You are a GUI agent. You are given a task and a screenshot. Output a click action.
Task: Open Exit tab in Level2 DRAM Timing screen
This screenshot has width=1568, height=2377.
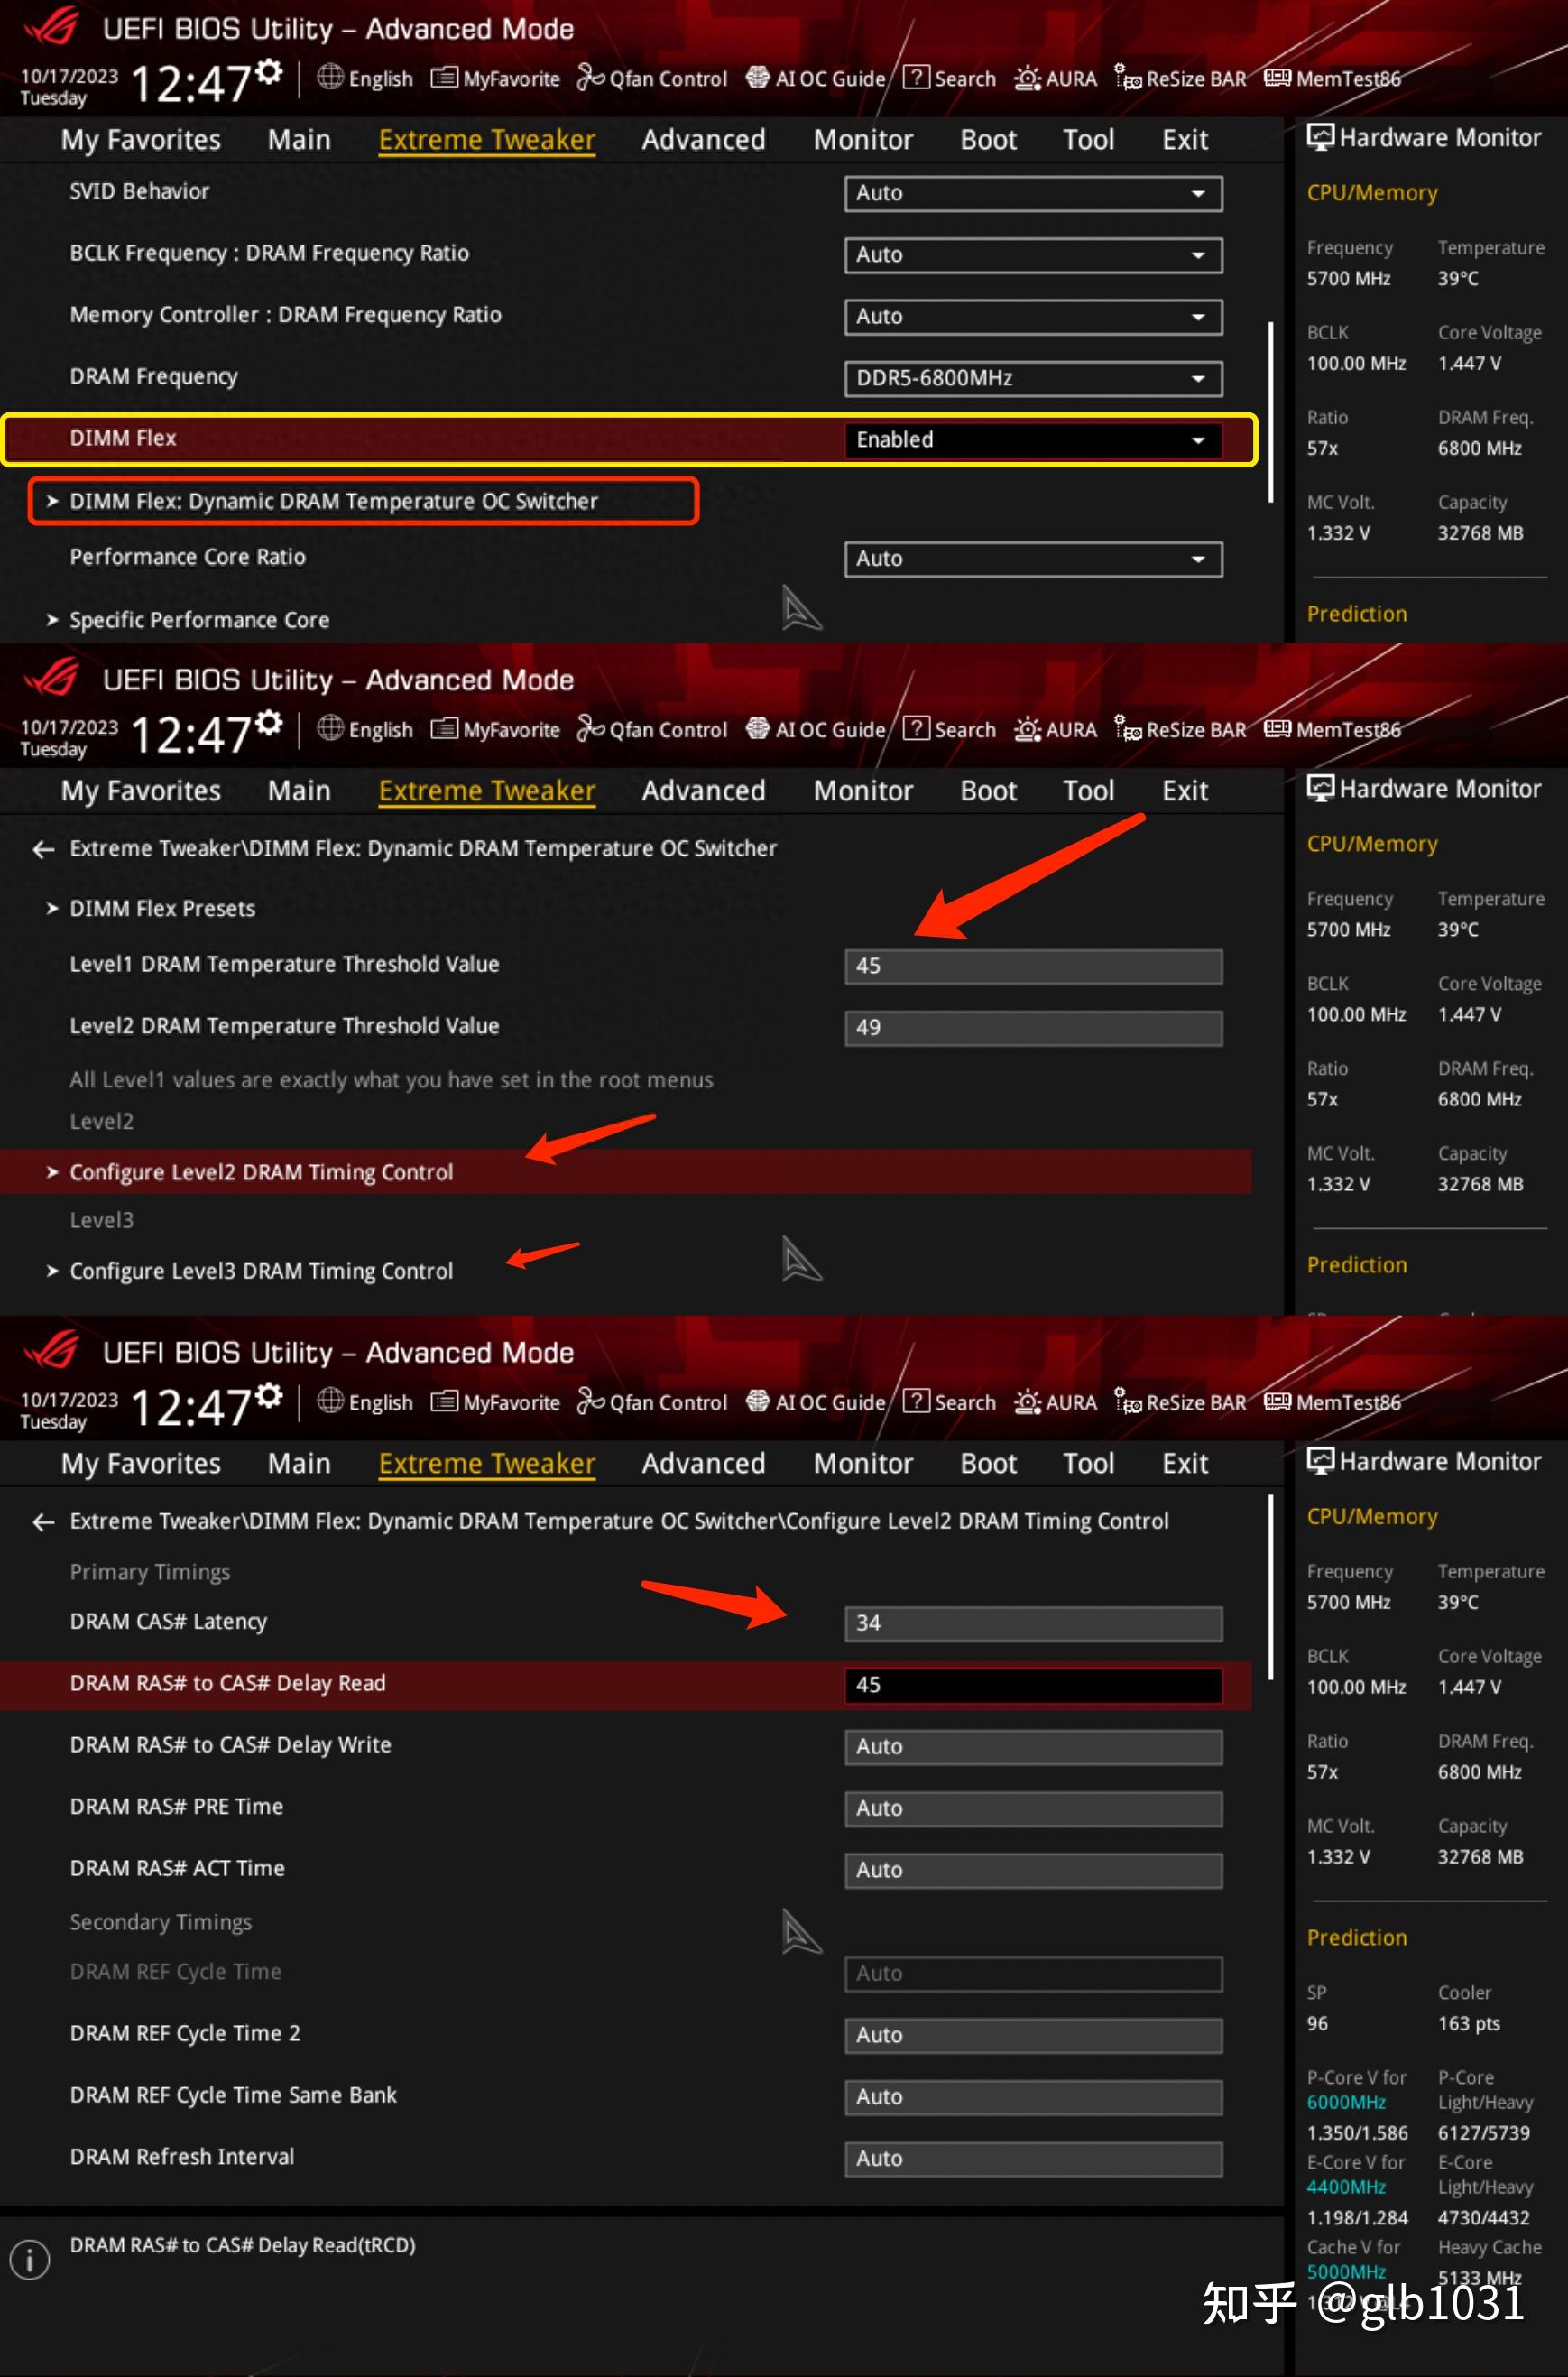click(1186, 1464)
